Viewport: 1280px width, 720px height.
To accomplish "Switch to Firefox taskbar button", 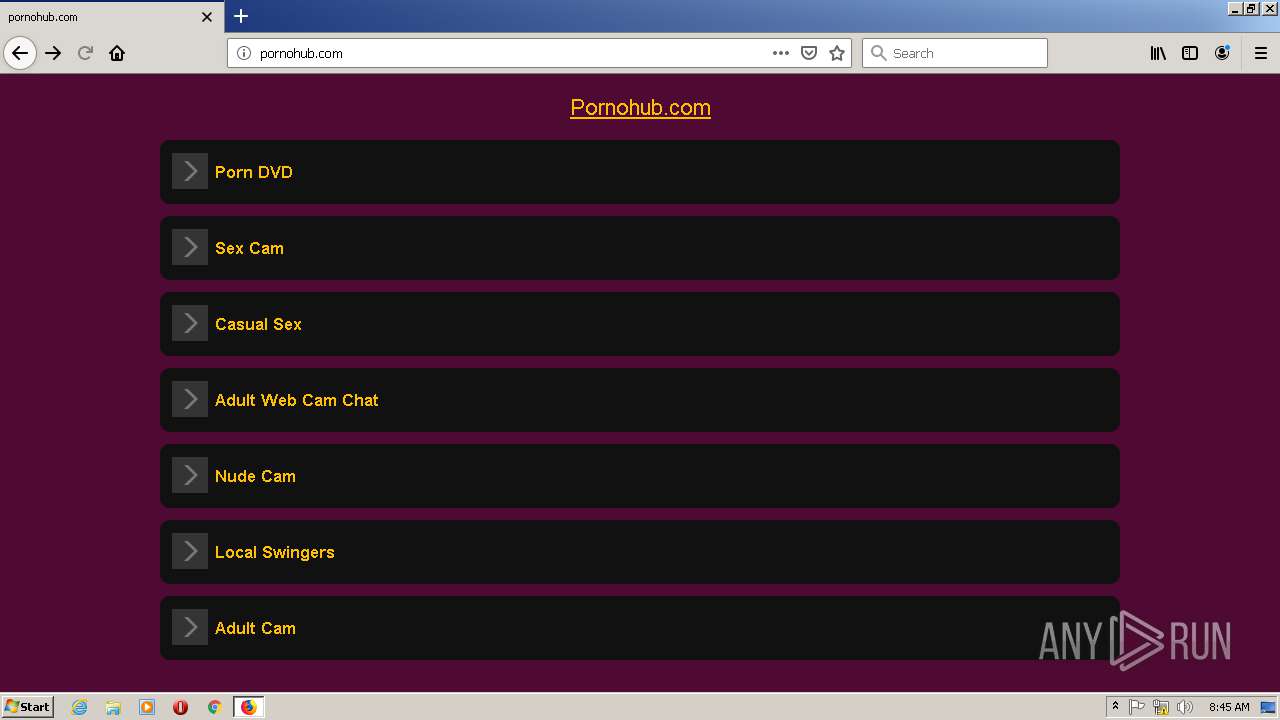I will point(248,707).
